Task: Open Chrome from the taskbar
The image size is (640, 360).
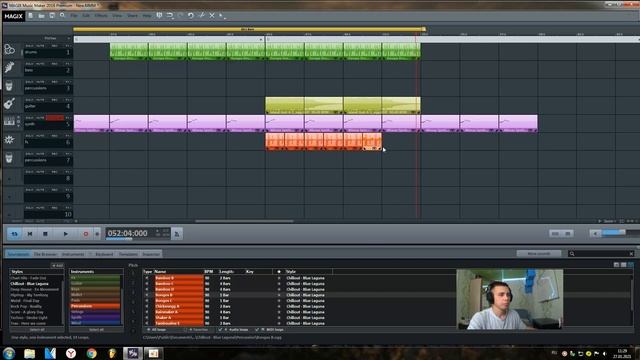Action: pyautogui.click(x=91, y=353)
